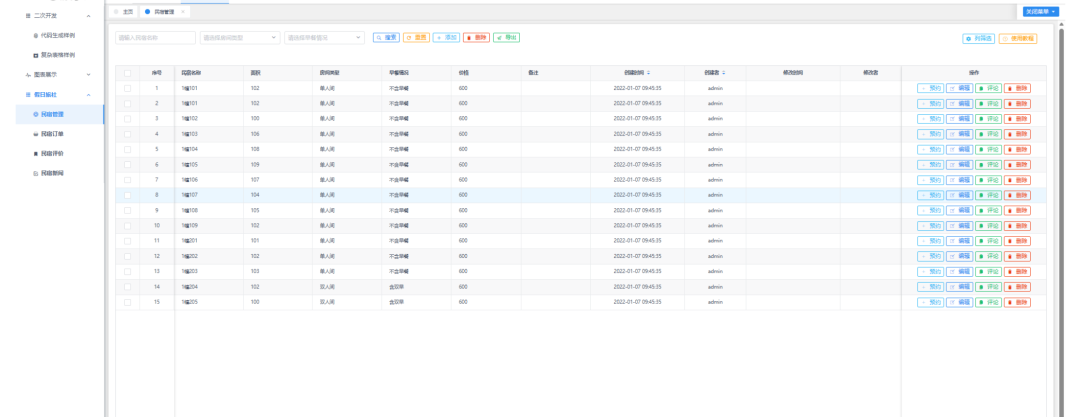Click 编辑 edit button in row 1
Image resolution: width=1080 pixels, height=417 pixels.
[x=959, y=88]
